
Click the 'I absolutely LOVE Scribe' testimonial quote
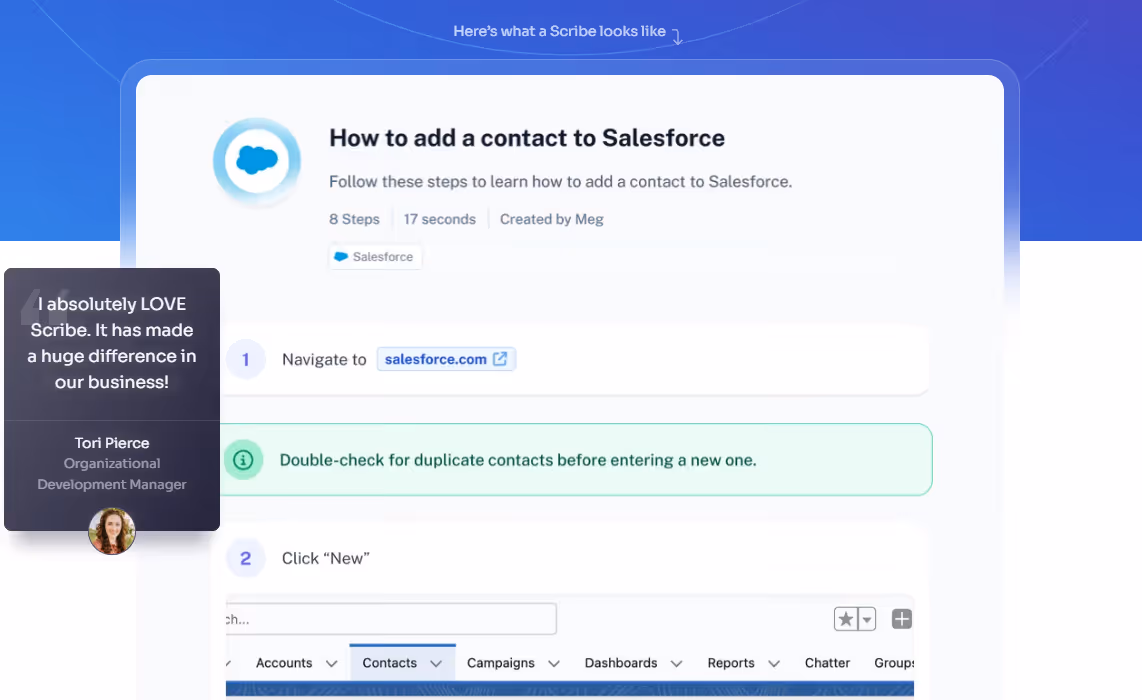(112, 342)
